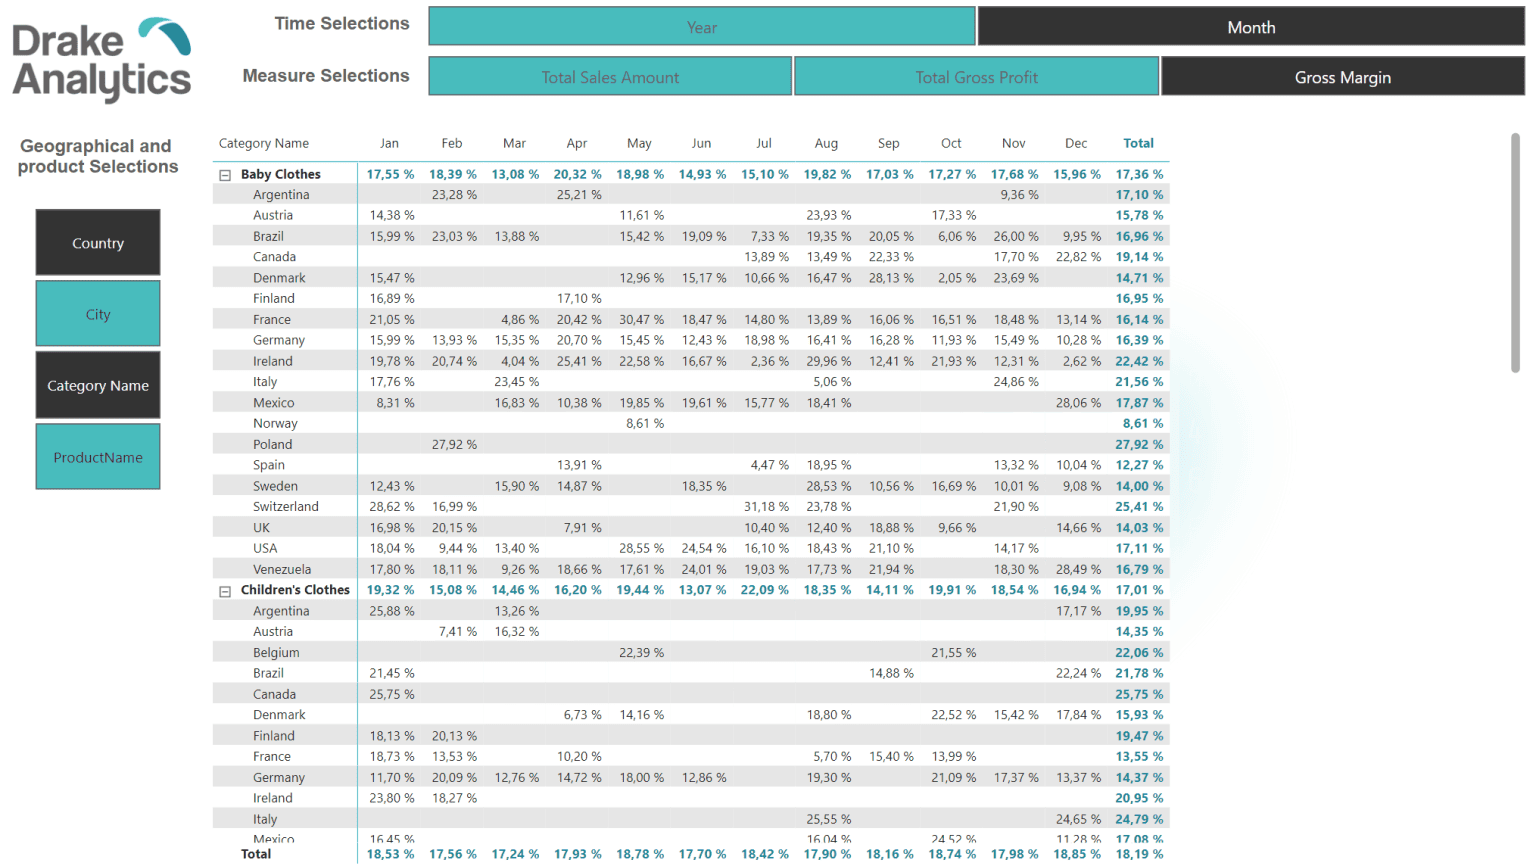Enable the Total Sales Amount measure

(x=609, y=75)
